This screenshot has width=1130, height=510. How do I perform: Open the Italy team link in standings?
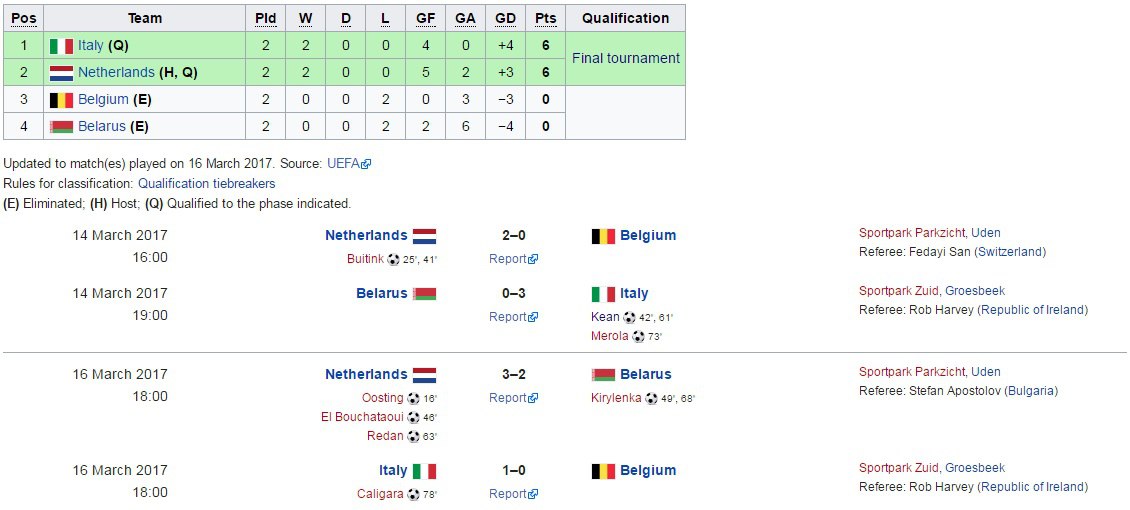(90, 45)
